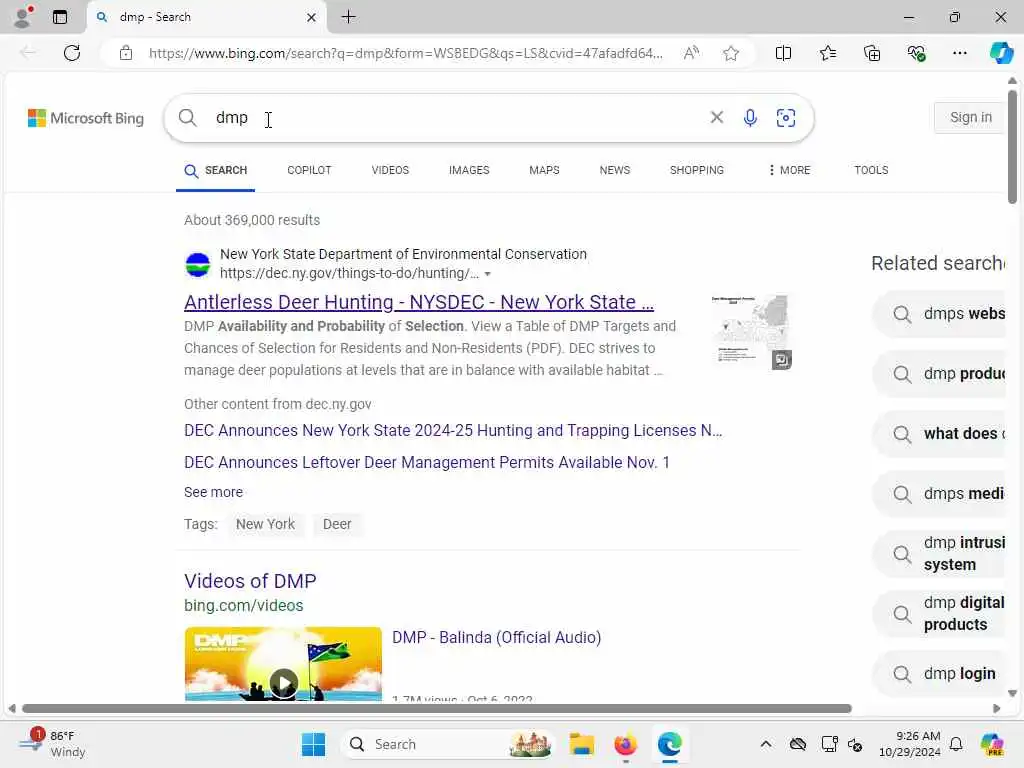Image resolution: width=1024 pixels, height=768 pixels.
Task: Select the SEARCH results tab
Action: pos(216,170)
